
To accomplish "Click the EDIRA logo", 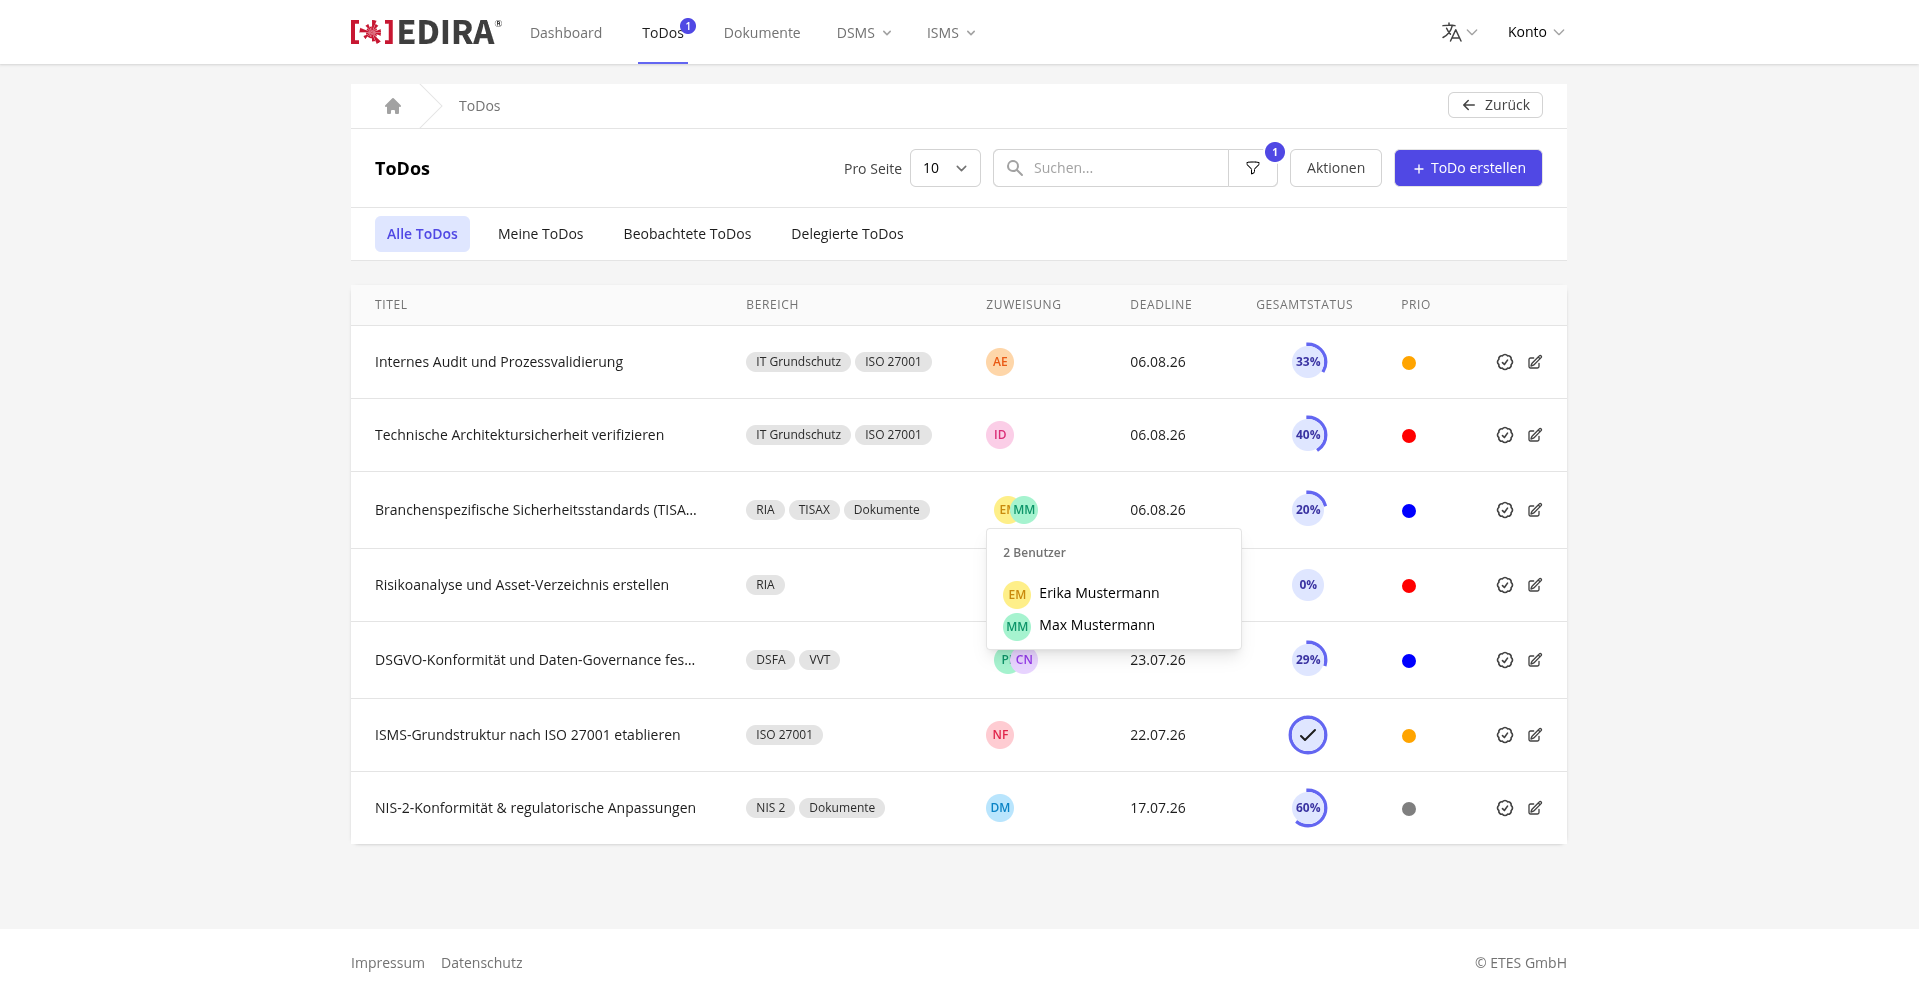I will tap(426, 32).
